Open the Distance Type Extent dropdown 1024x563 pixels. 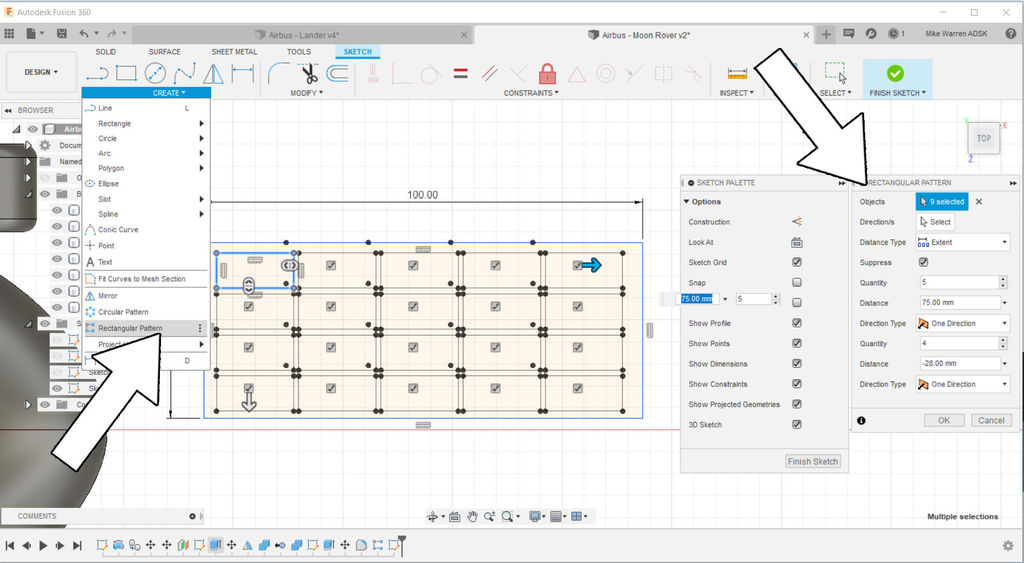(963, 242)
